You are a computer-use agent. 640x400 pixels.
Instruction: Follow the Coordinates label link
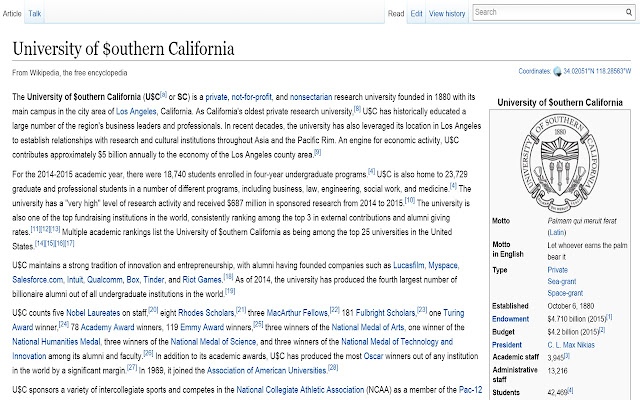pos(534,71)
